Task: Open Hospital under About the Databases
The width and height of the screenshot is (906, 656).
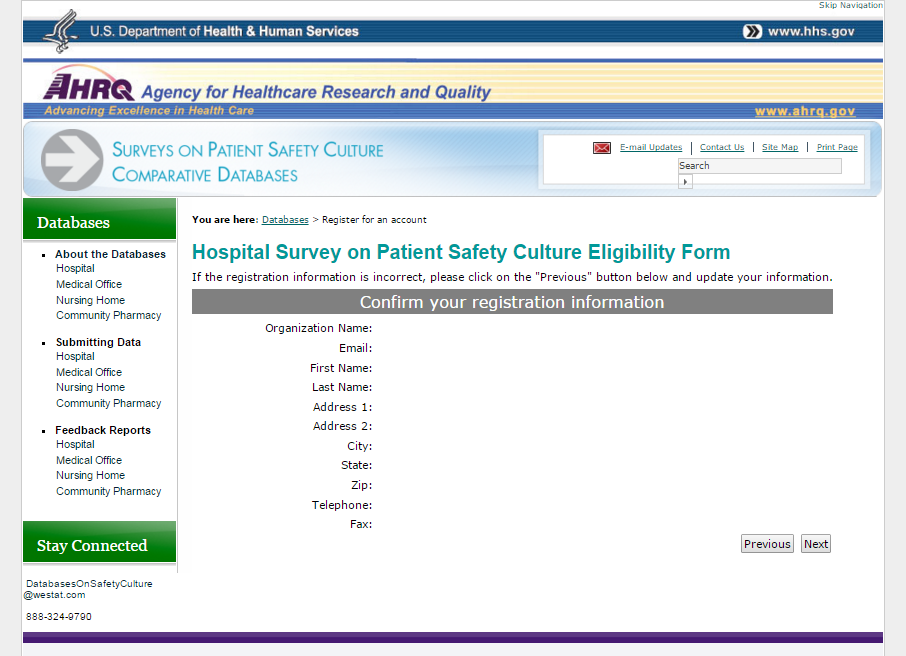Action: point(75,269)
